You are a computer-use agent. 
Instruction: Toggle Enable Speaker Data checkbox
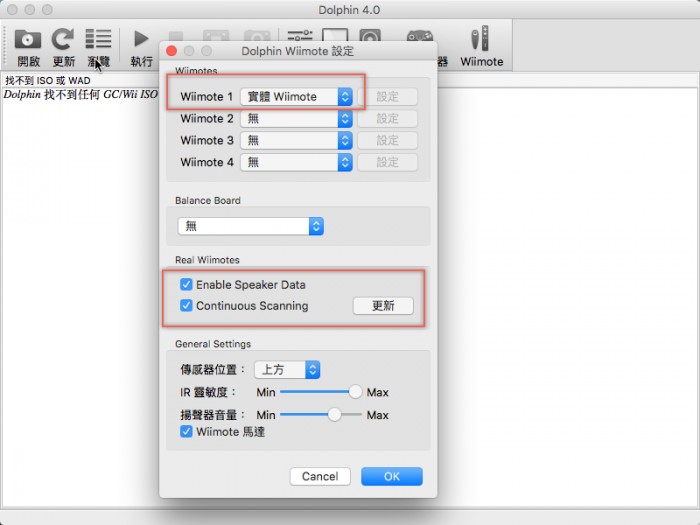pos(186,284)
